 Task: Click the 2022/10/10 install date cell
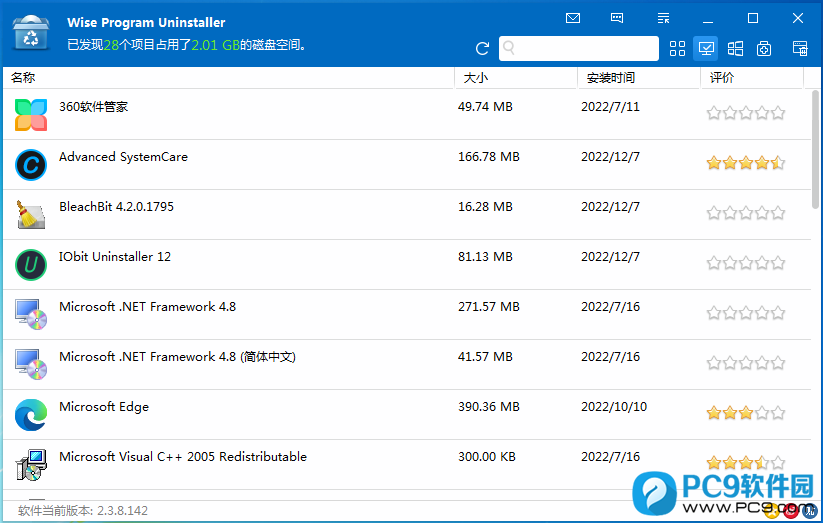tap(614, 406)
